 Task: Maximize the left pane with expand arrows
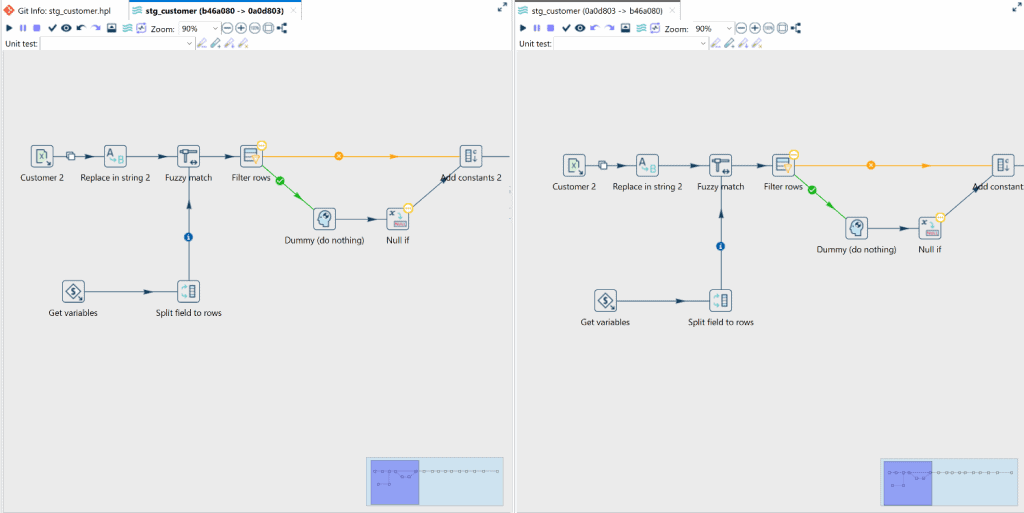502,7
